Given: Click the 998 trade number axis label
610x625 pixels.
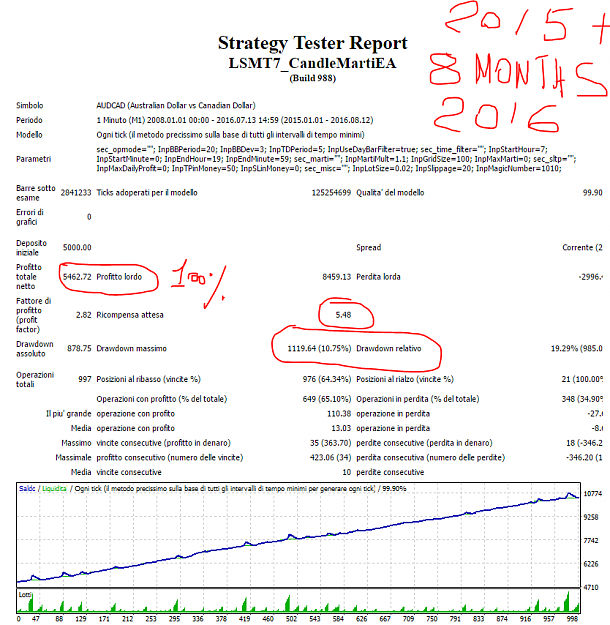Looking at the screenshot, I should click(573, 619).
